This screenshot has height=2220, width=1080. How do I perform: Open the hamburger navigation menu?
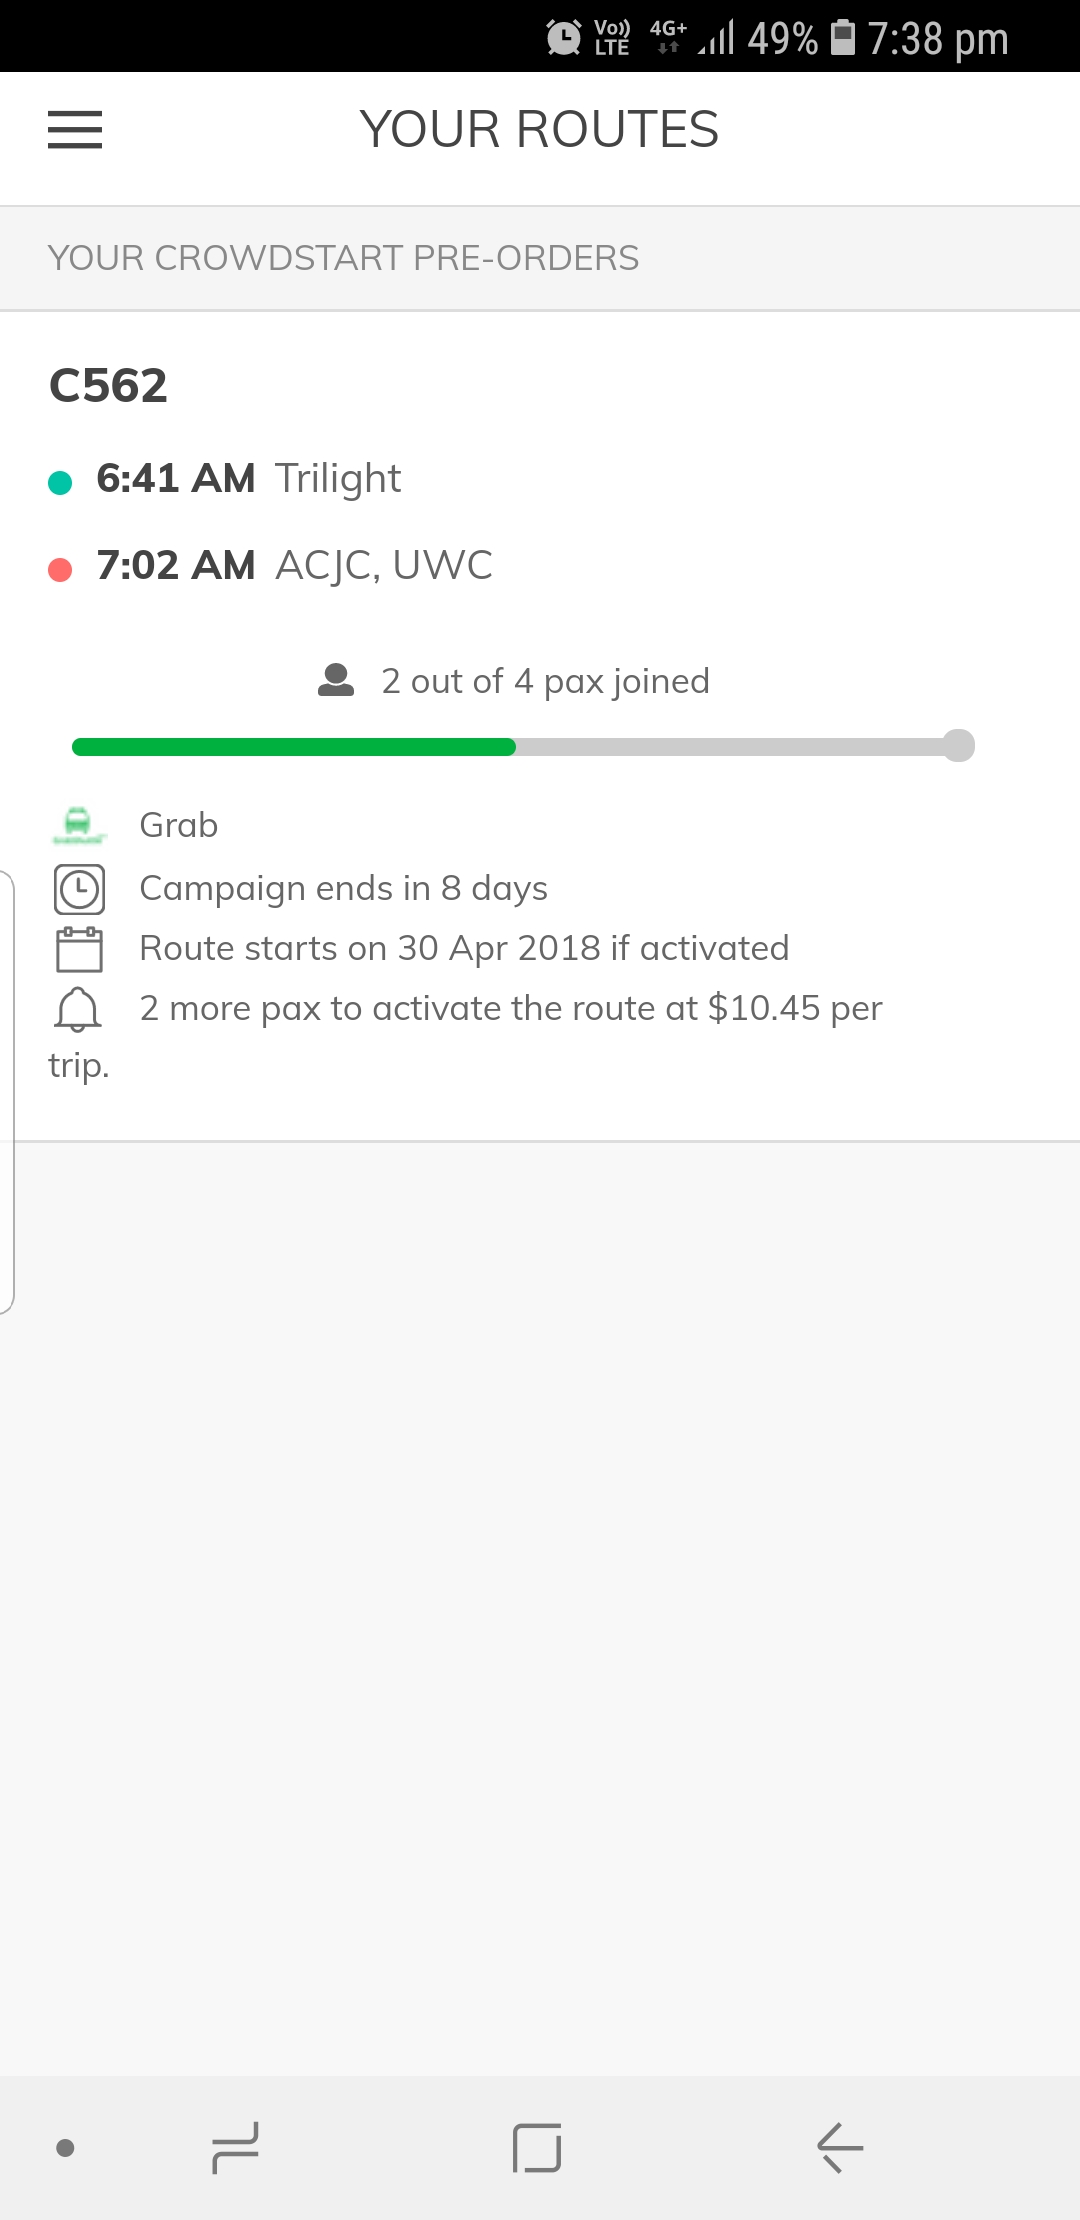(x=75, y=130)
